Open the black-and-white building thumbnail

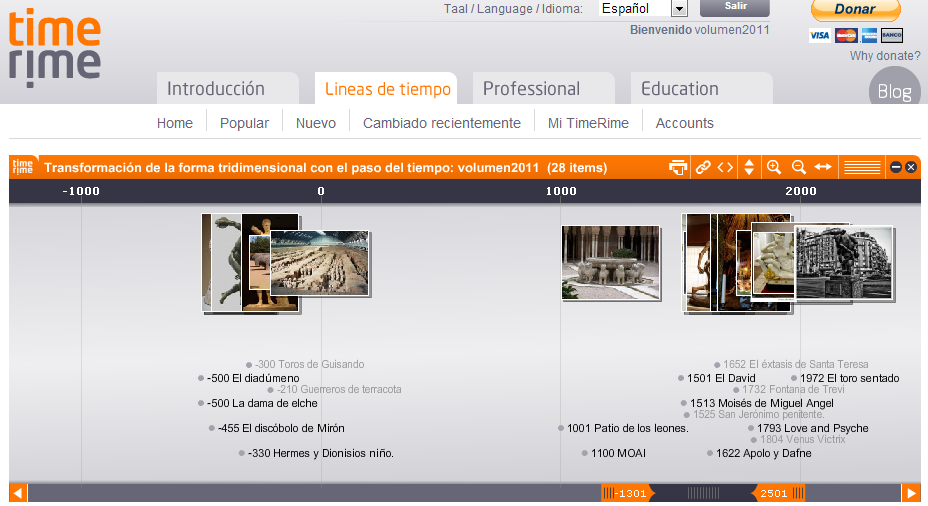(844, 263)
